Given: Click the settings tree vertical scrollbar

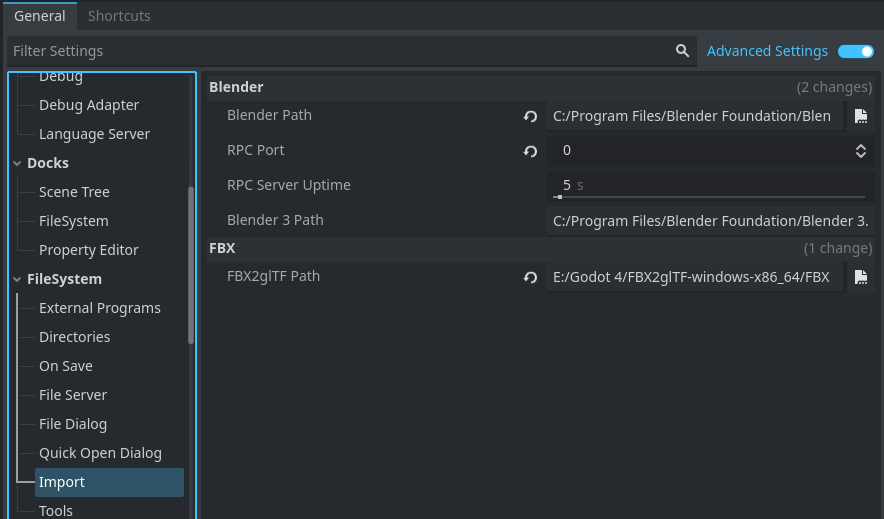Looking at the screenshot, I should coord(191,265).
